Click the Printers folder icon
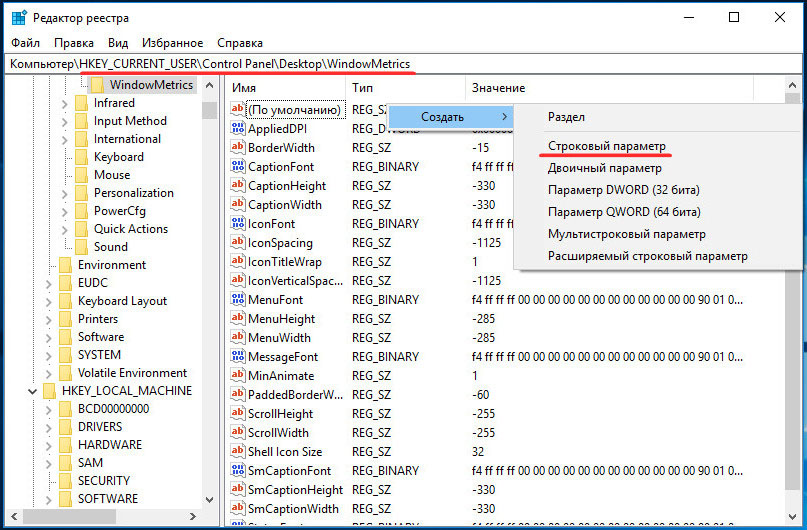807x530 pixels. 65,319
